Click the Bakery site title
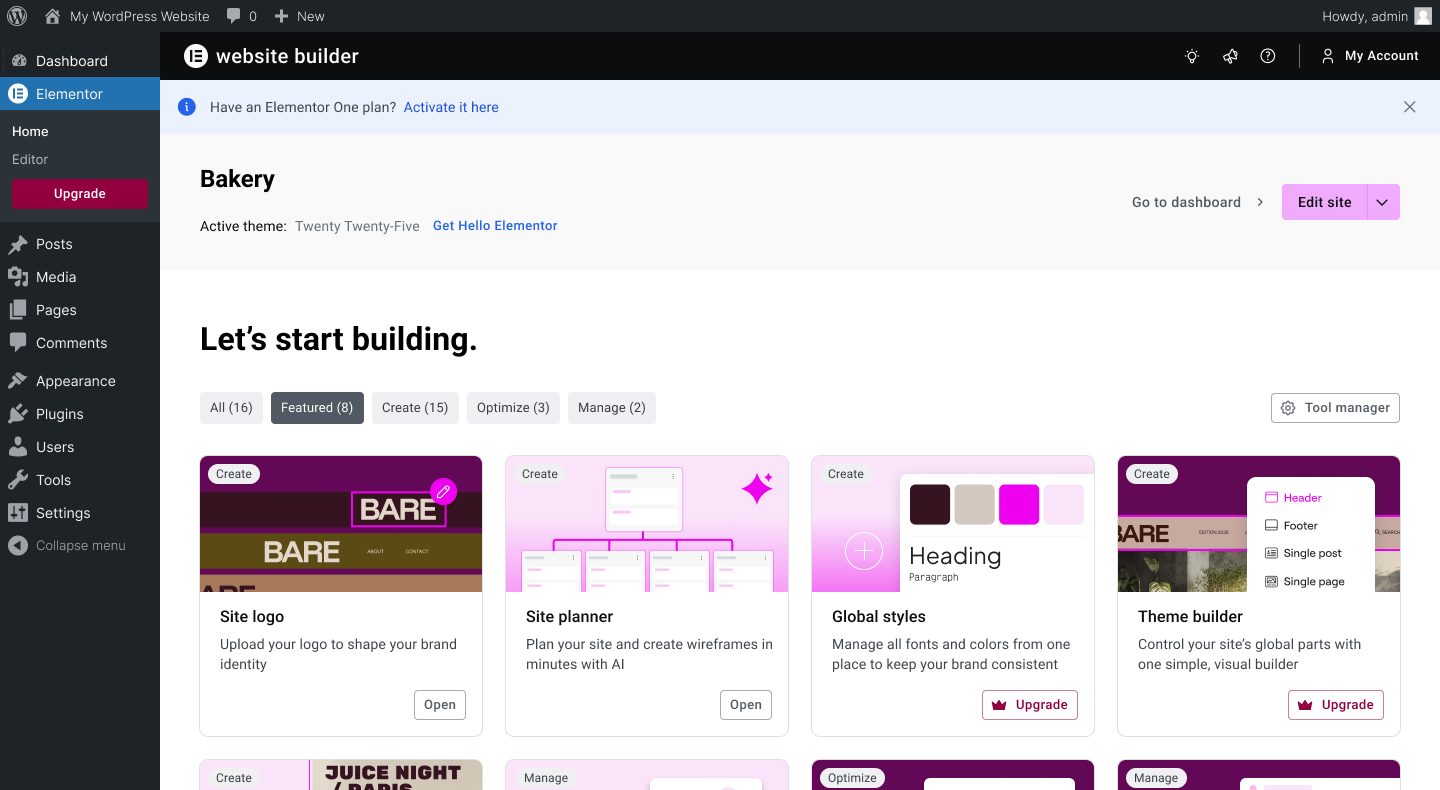This screenshot has height=790, width=1440. [x=237, y=179]
